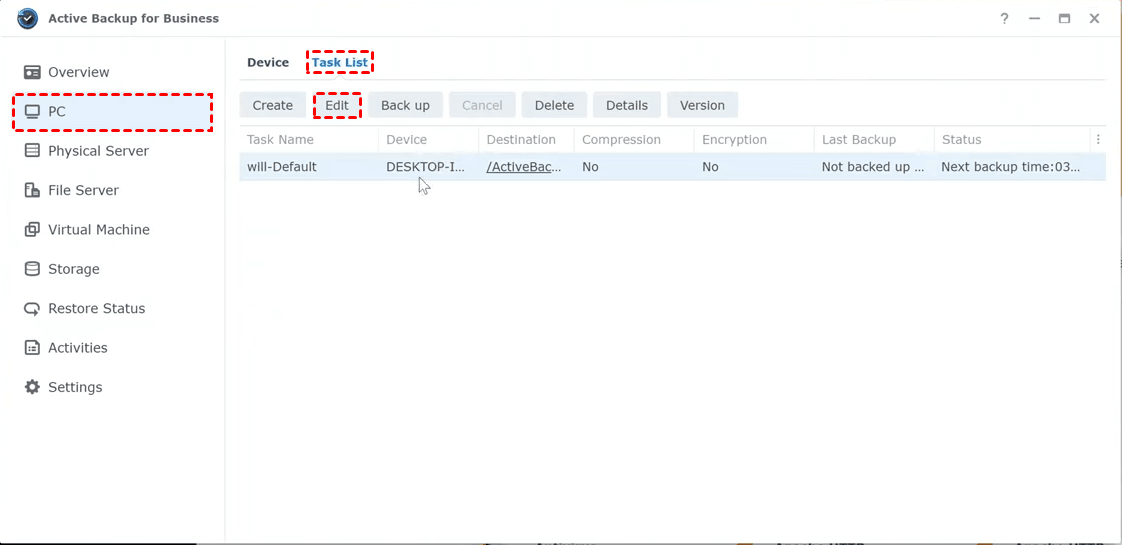
Task: Start backup with Back up button
Action: click(405, 105)
